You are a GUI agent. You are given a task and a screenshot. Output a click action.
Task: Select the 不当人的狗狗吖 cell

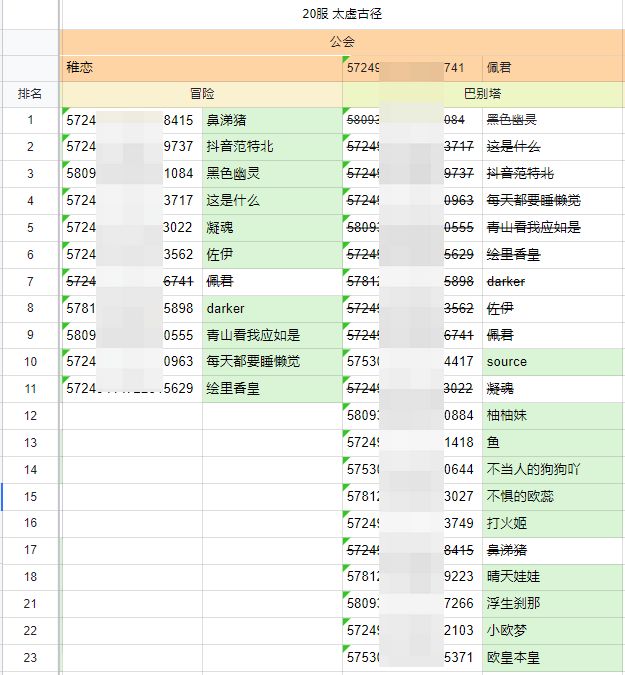pyautogui.click(x=554, y=470)
